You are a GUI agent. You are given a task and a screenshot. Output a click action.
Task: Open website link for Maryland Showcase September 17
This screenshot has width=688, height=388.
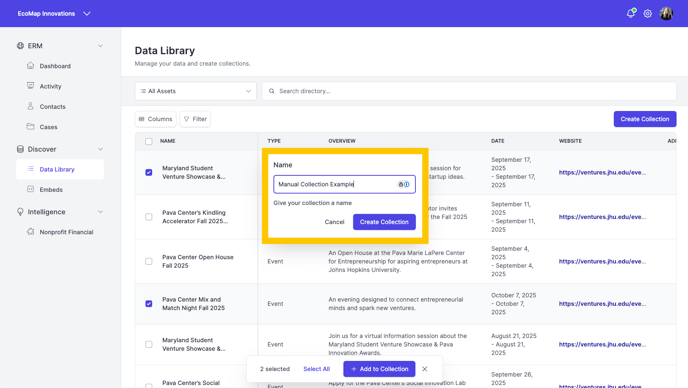coord(602,172)
